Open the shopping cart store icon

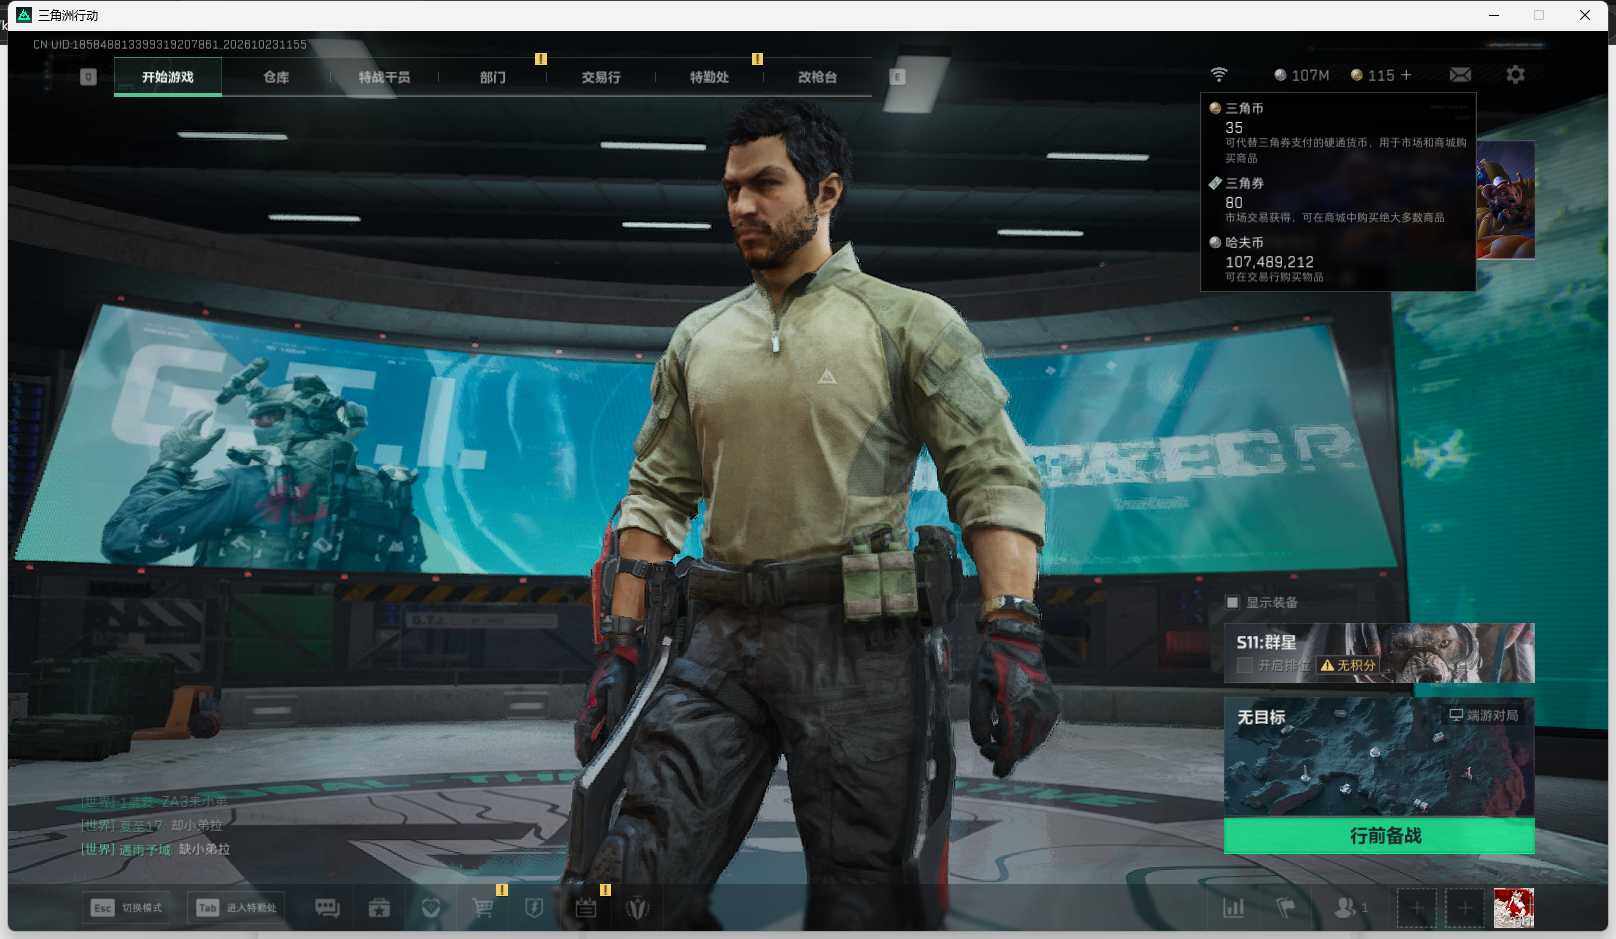483,908
